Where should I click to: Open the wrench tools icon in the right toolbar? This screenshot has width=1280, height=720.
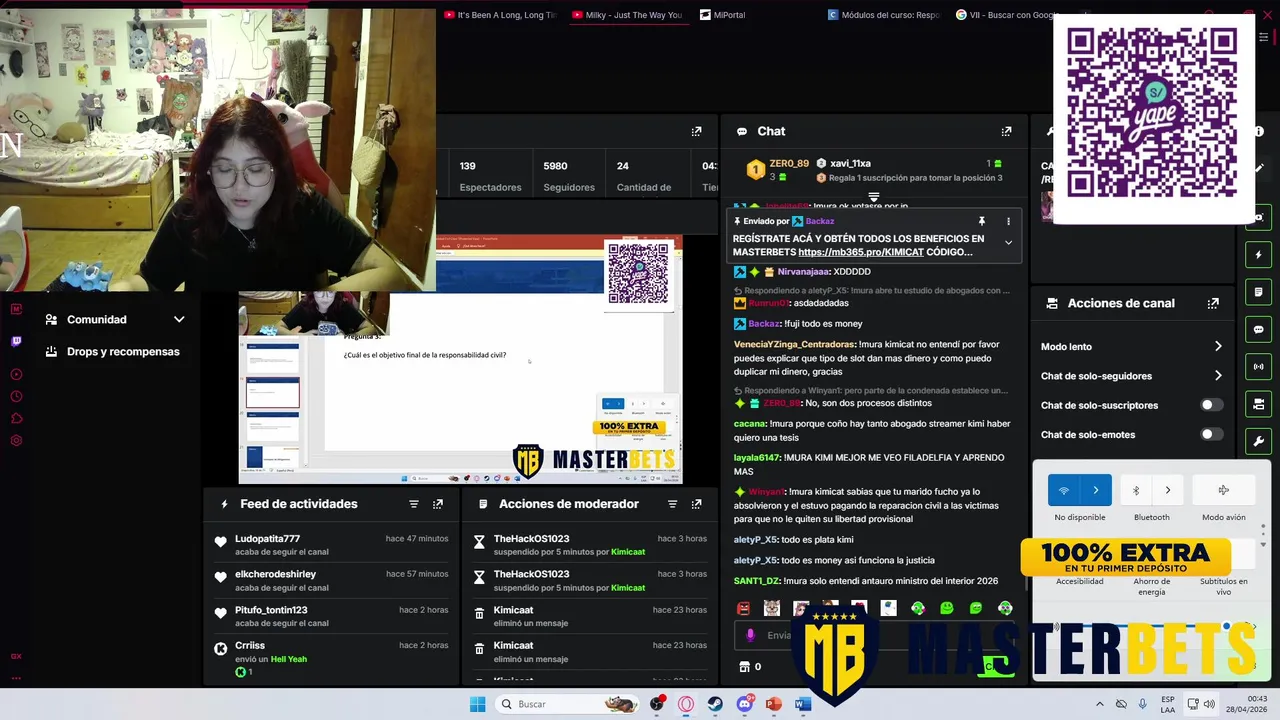pos(1259,441)
